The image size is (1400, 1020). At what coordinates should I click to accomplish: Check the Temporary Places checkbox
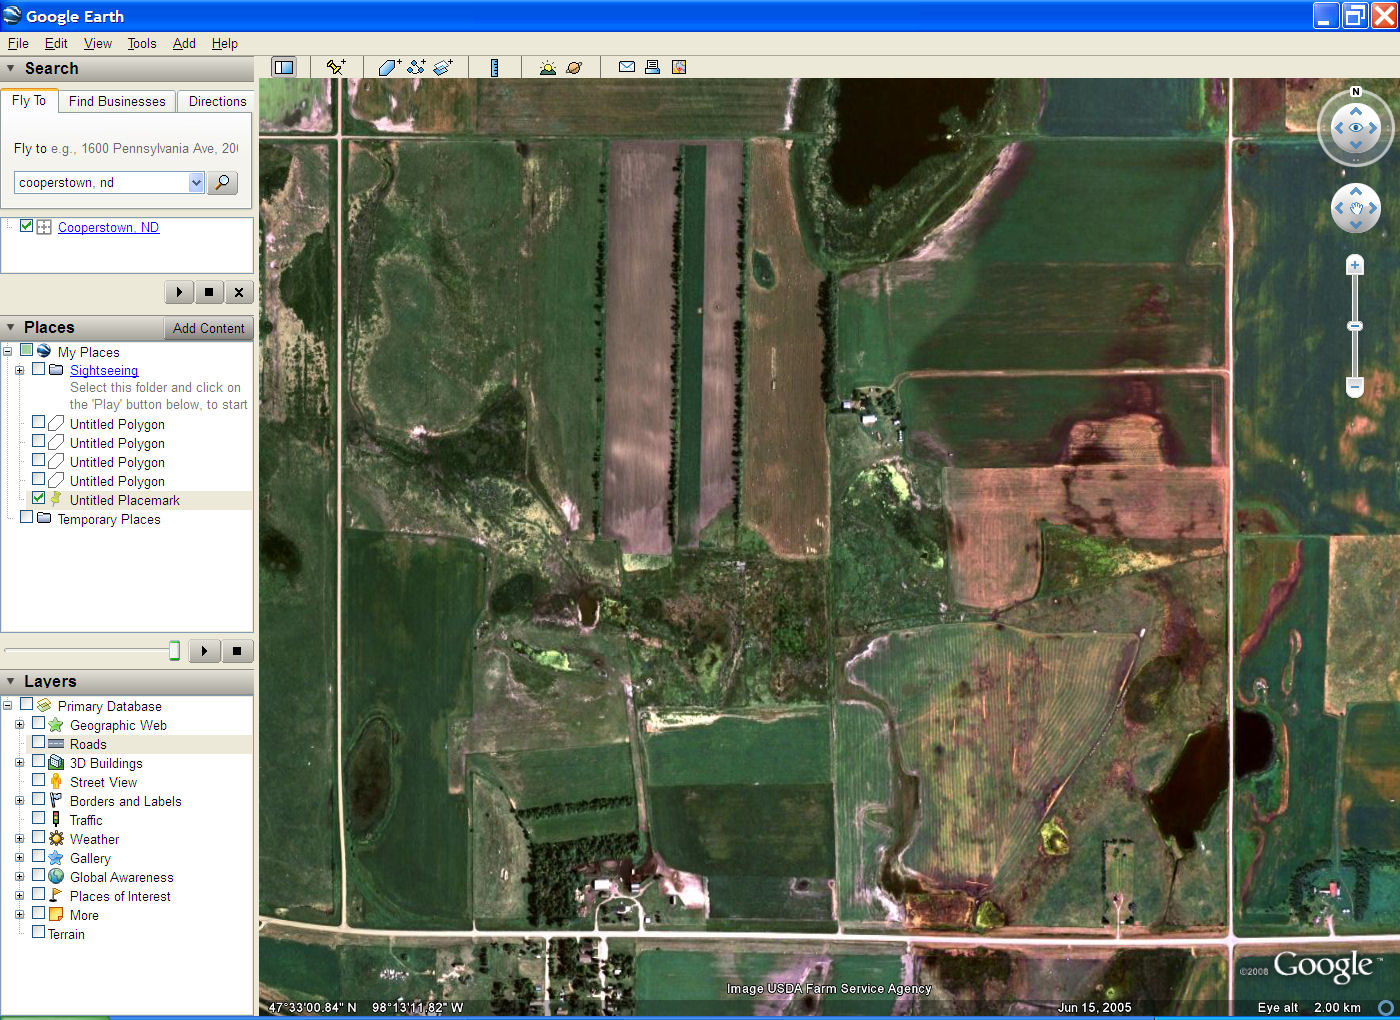point(27,517)
